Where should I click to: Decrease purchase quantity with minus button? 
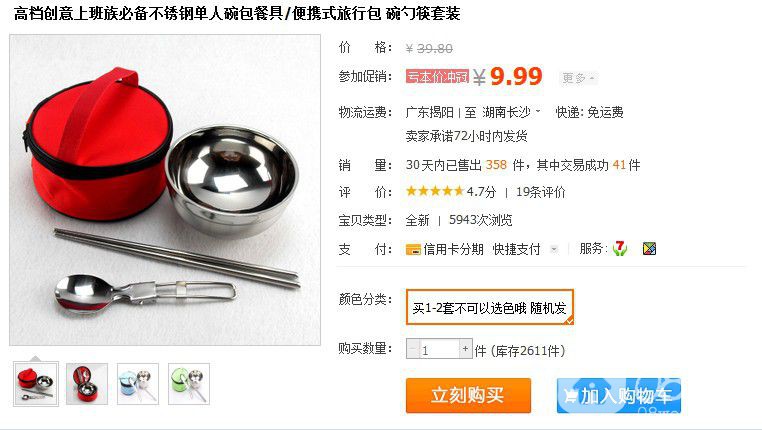point(413,349)
